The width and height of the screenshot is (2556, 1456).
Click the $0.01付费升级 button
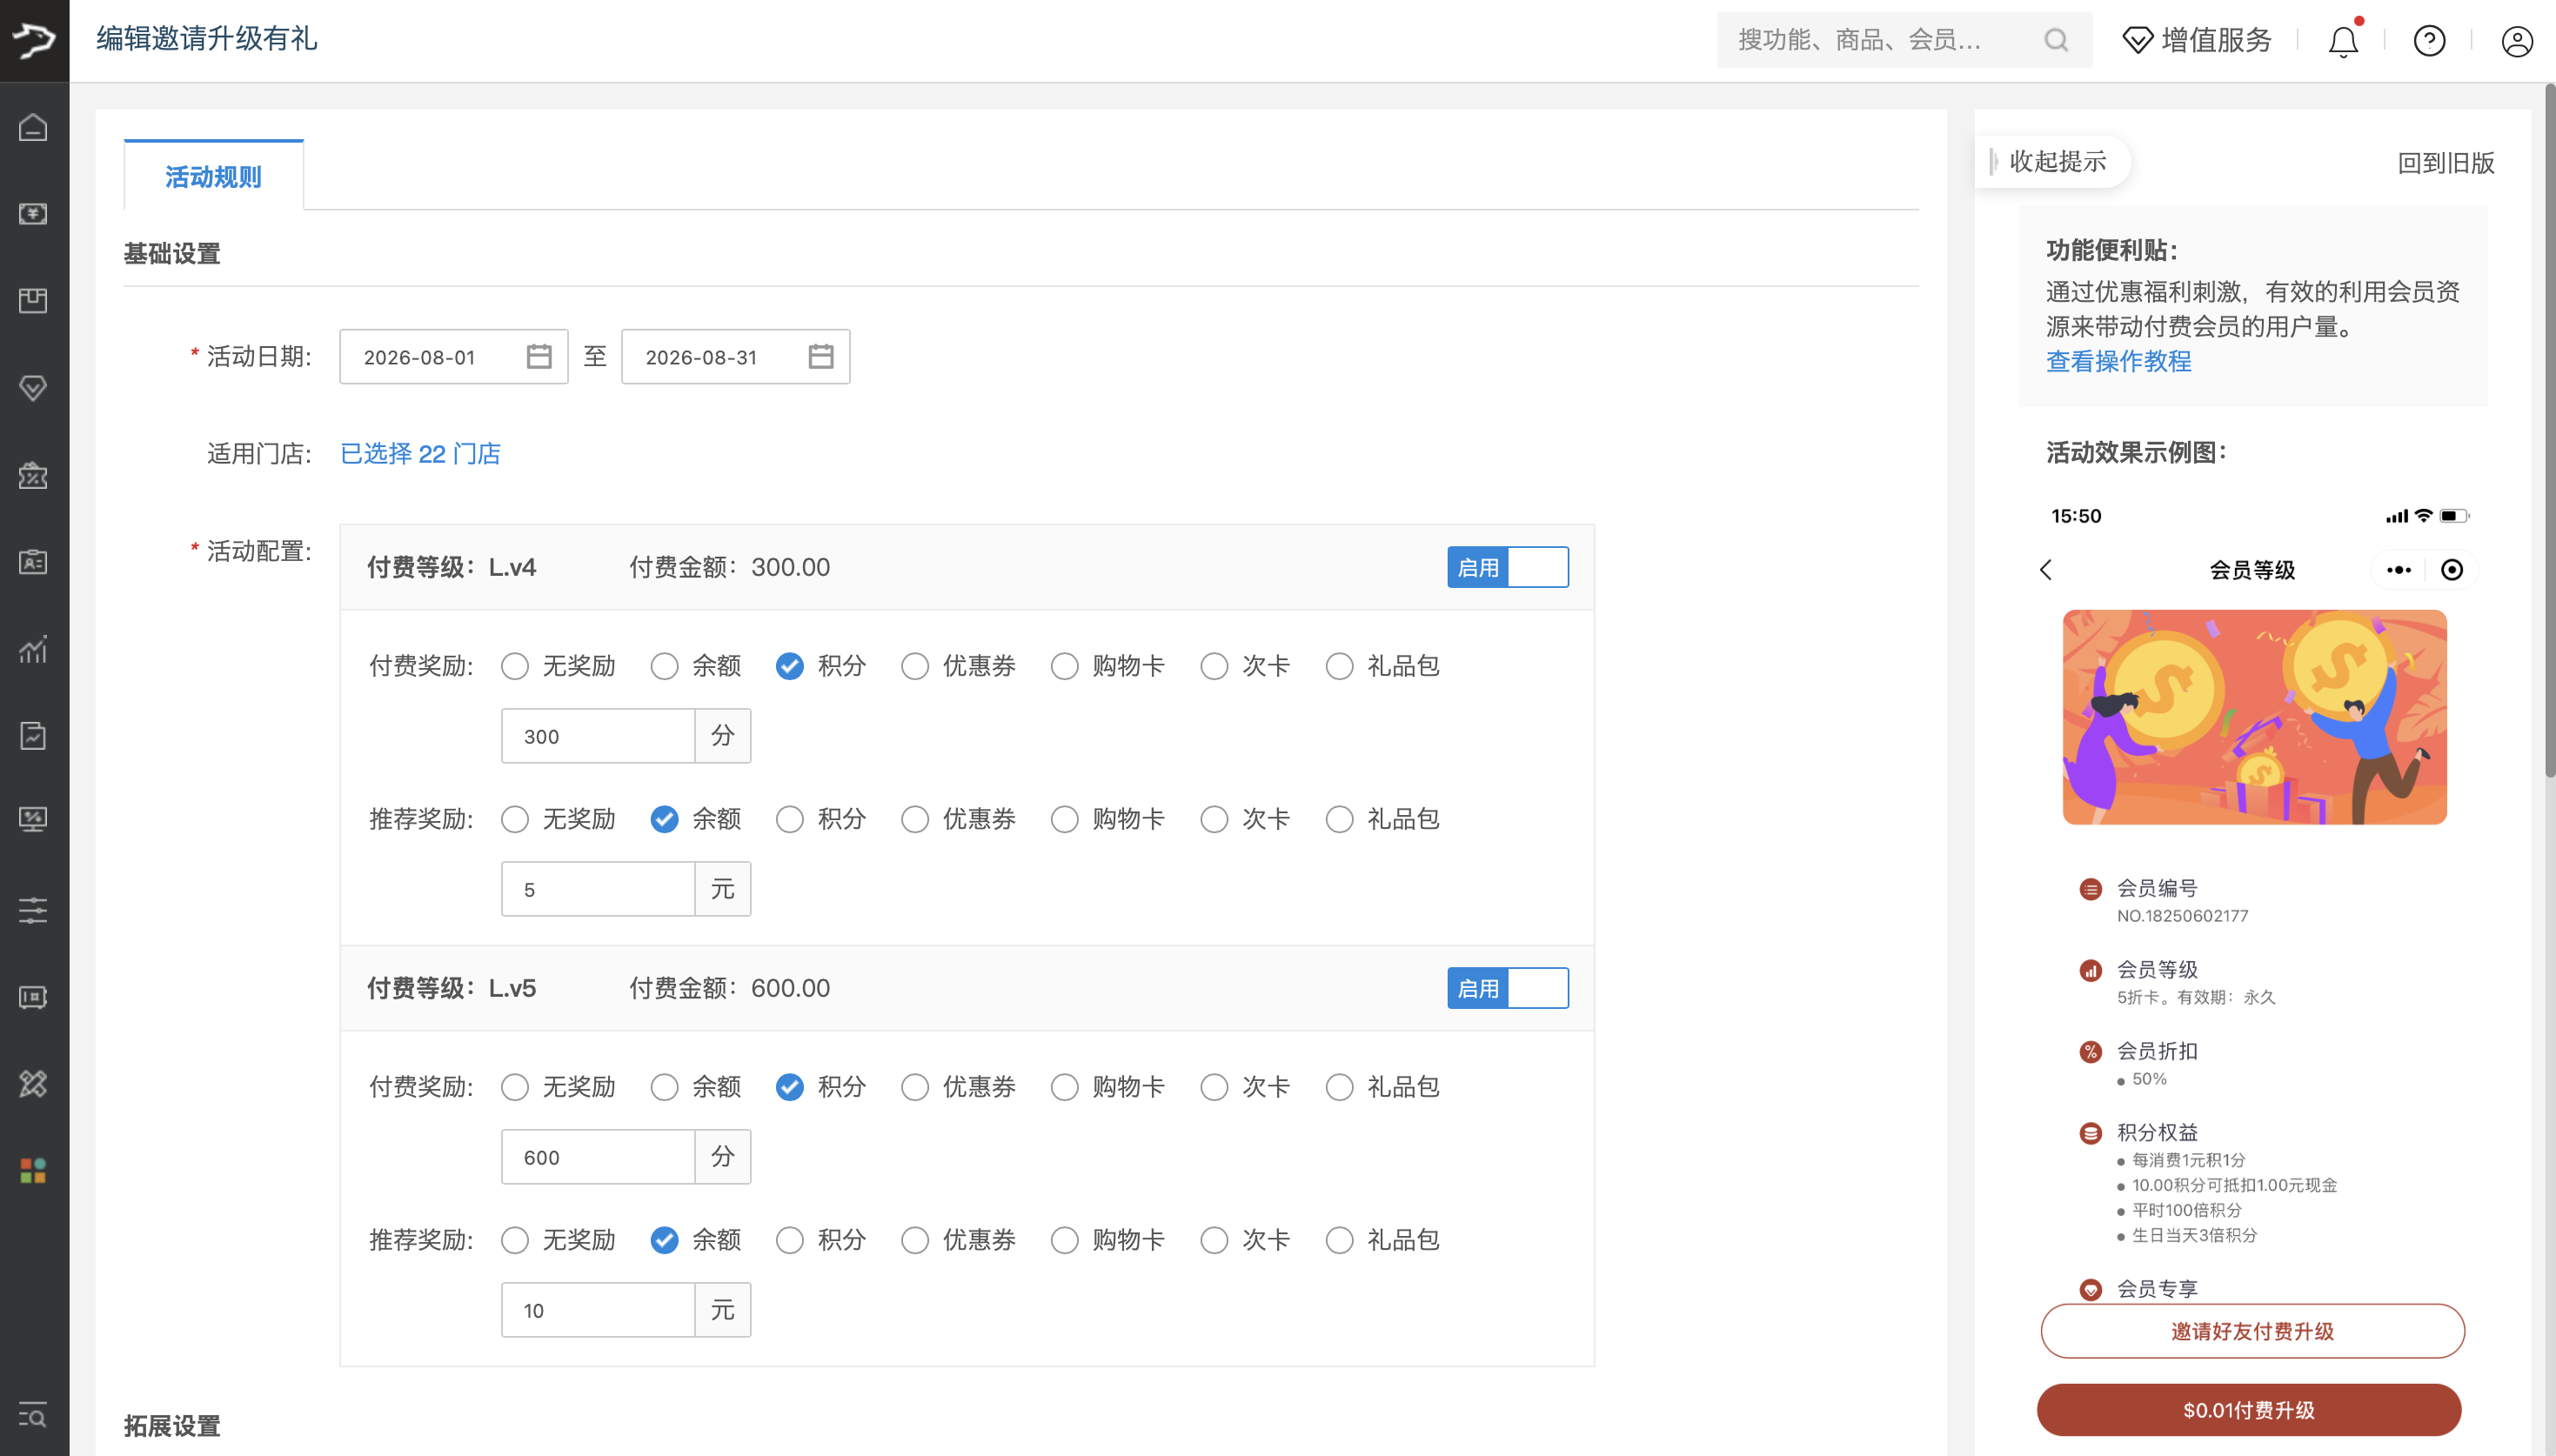(2249, 1410)
